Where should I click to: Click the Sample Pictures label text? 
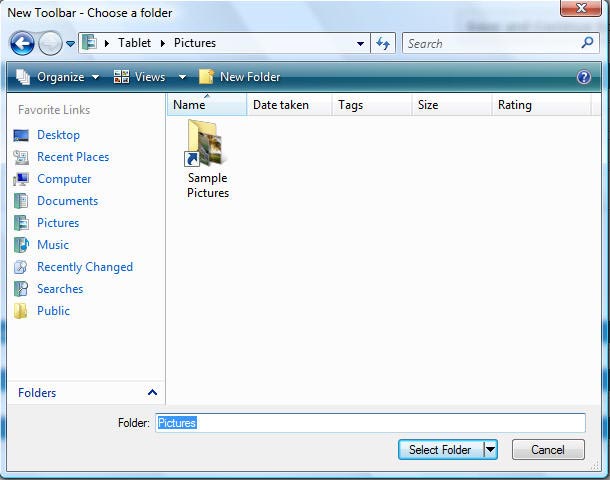coord(208,185)
